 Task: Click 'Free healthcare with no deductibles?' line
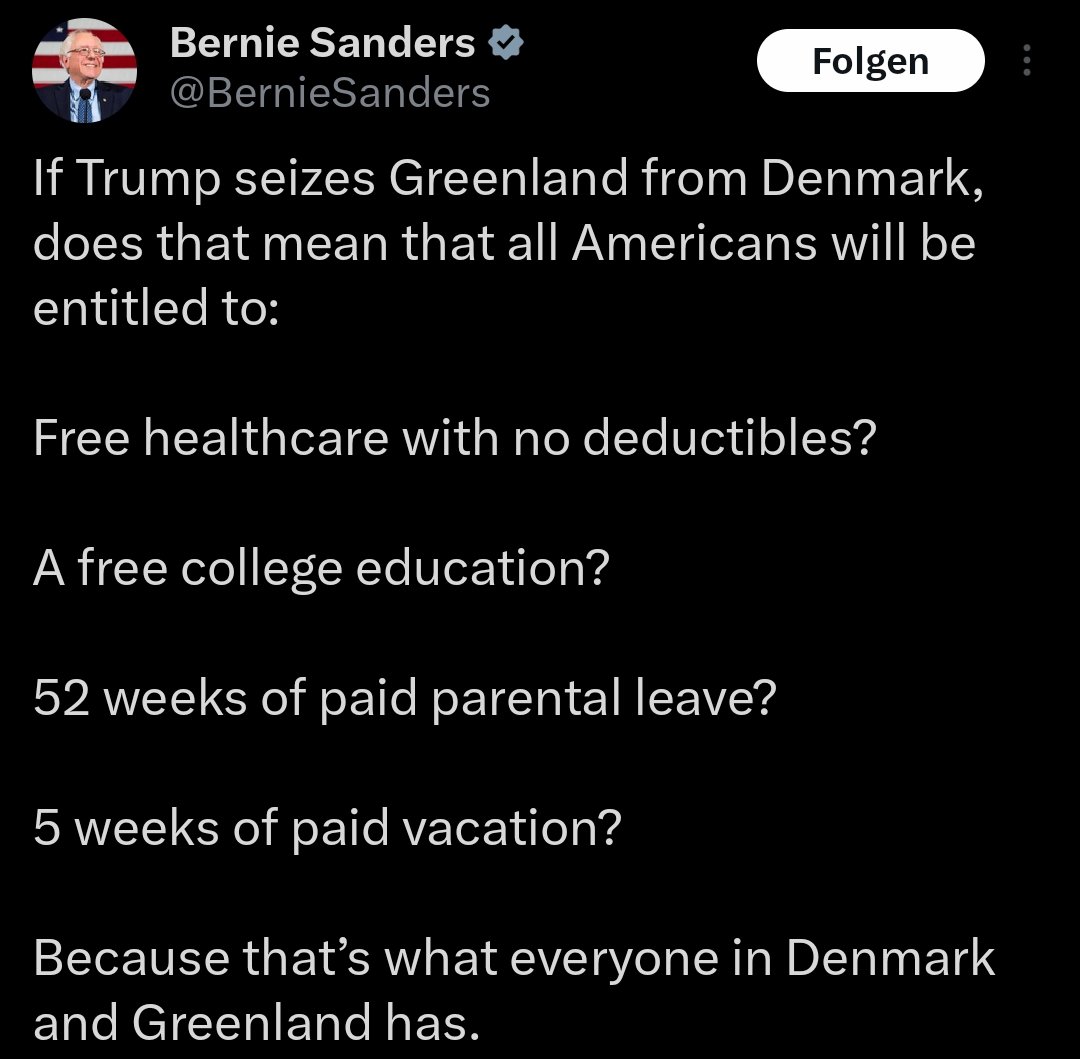click(x=454, y=439)
